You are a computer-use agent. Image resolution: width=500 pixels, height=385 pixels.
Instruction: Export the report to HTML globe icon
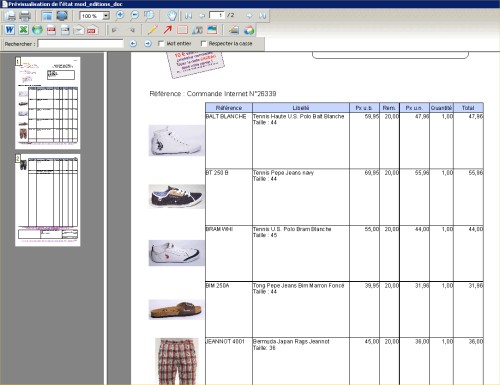click(37, 30)
